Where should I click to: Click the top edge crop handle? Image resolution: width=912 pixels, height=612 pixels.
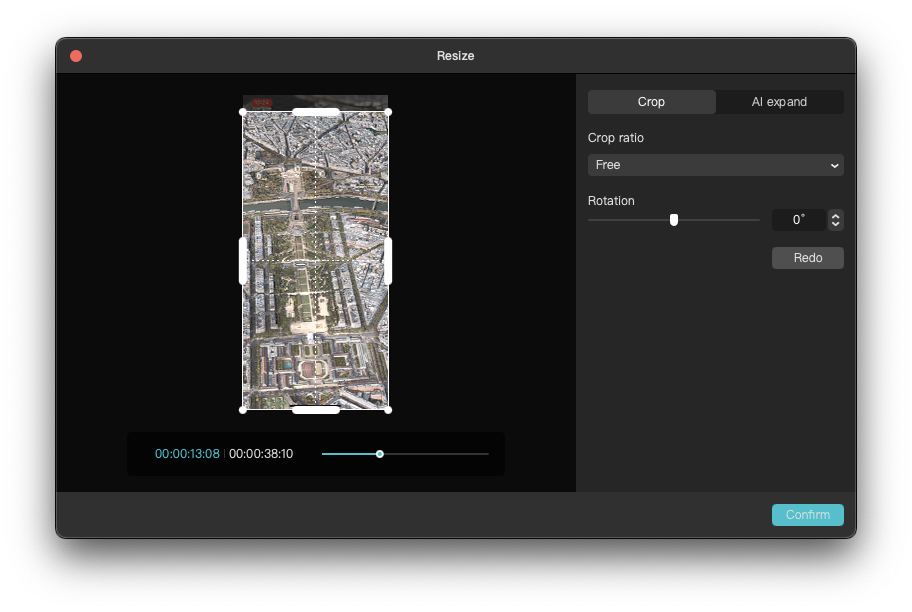(x=316, y=112)
